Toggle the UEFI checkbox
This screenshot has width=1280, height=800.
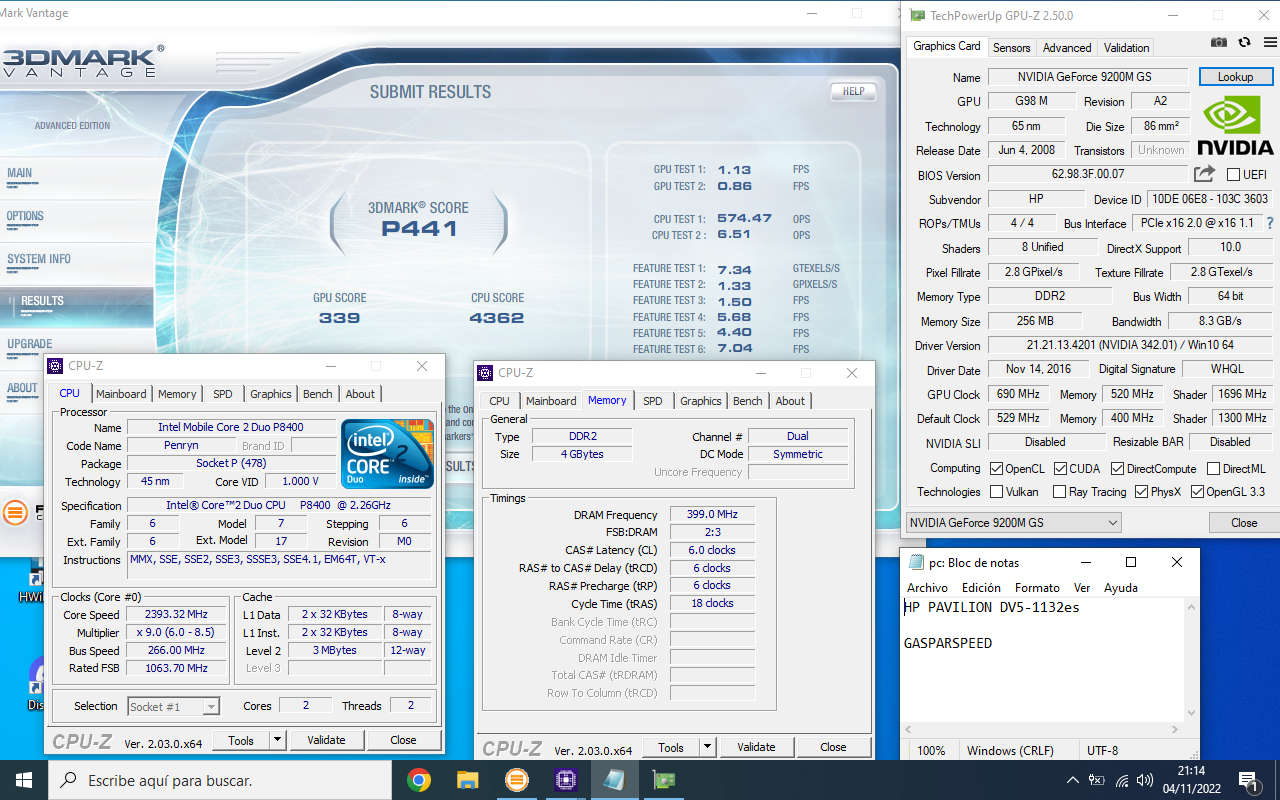click(1233, 174)
